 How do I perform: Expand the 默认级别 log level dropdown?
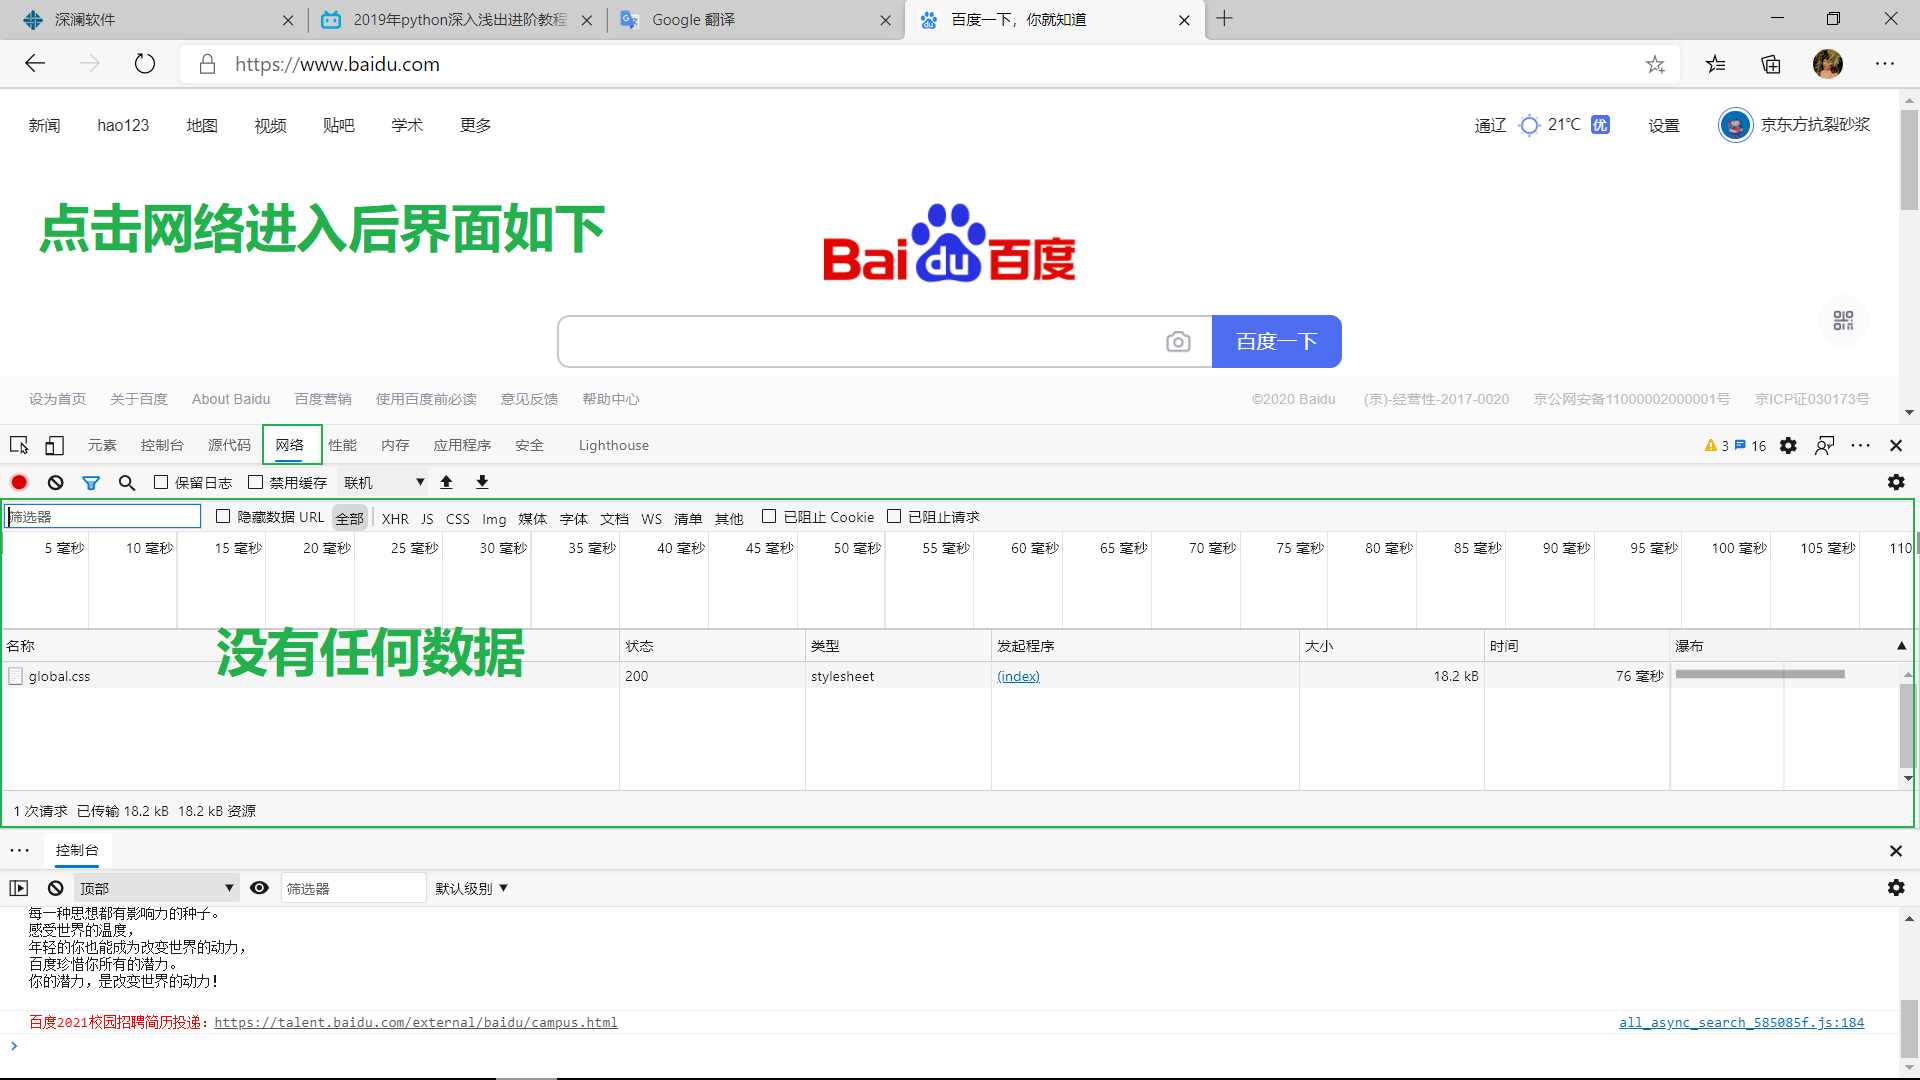[471, 888]
